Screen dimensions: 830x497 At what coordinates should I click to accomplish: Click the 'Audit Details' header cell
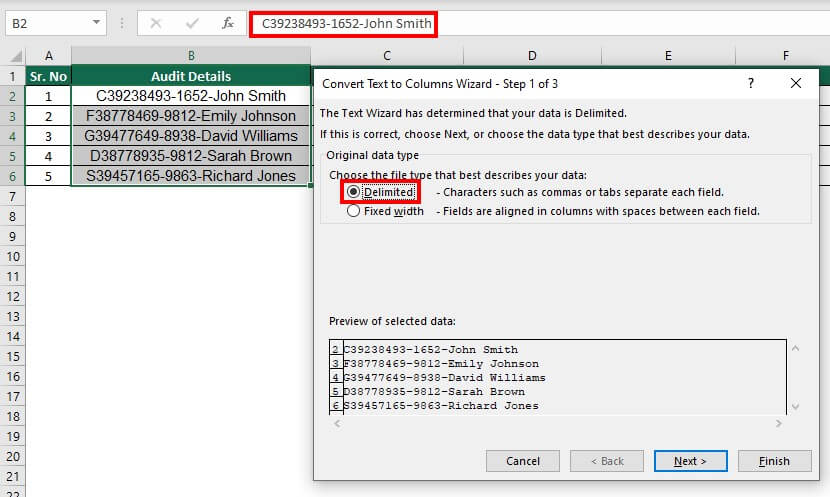tap(191, 76)
